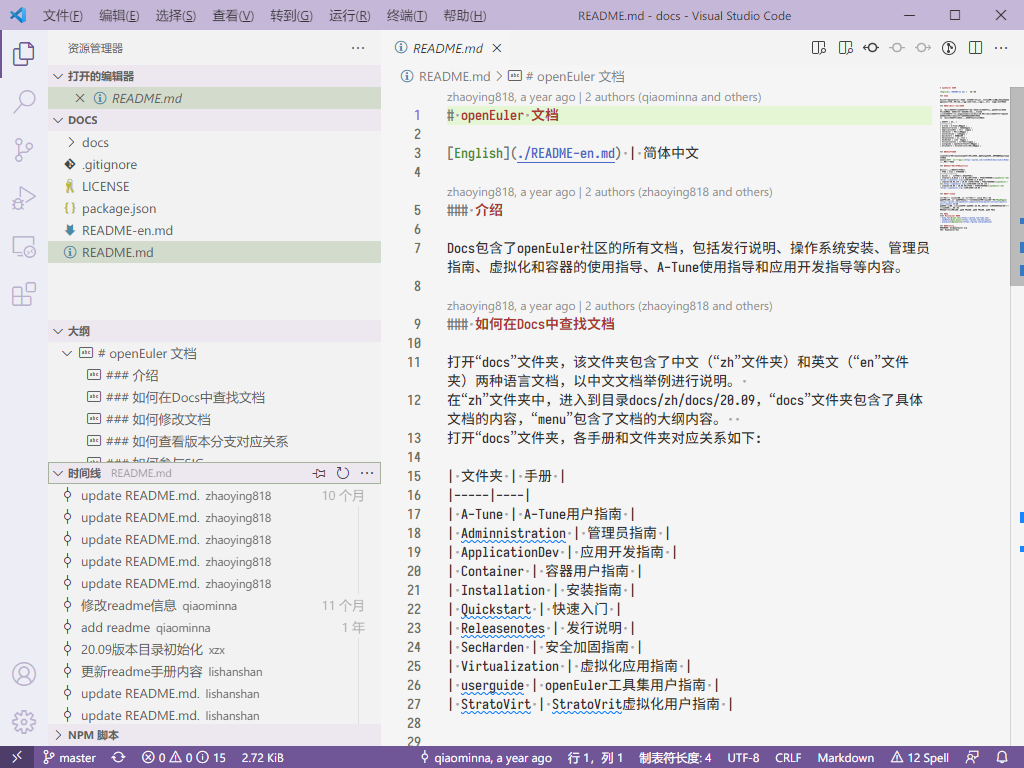Open timeline panel more actions ellipsis
1024x768 pixels.
coord(367,473)
